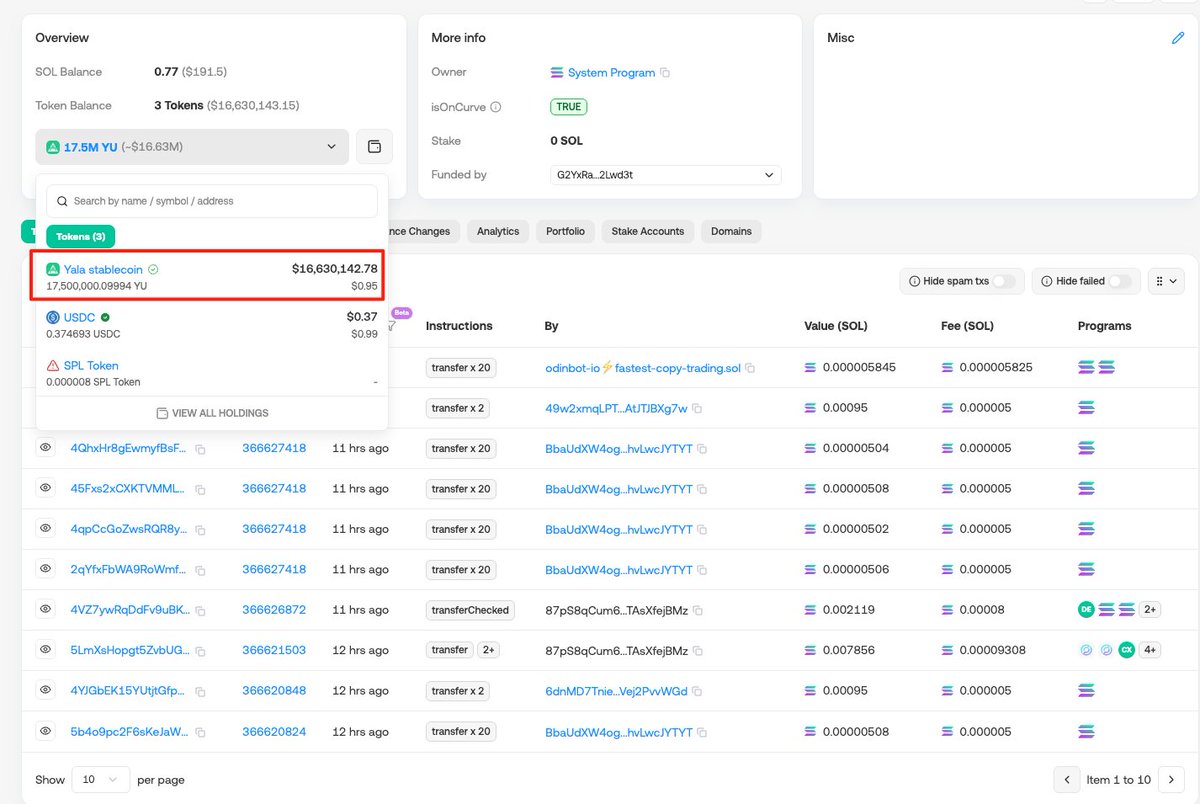This screenshot has width=1200, height=804.
Task: Click the USDC token logo
Action: [54, 317]
